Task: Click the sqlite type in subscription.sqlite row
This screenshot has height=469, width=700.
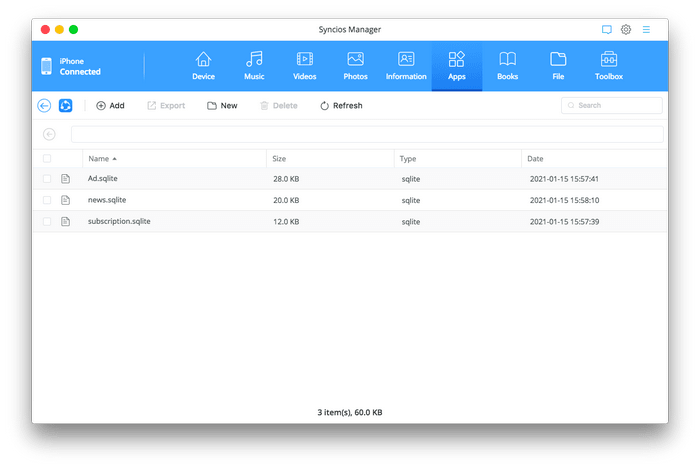Action: pyautogui.click(x=411, y=222)
